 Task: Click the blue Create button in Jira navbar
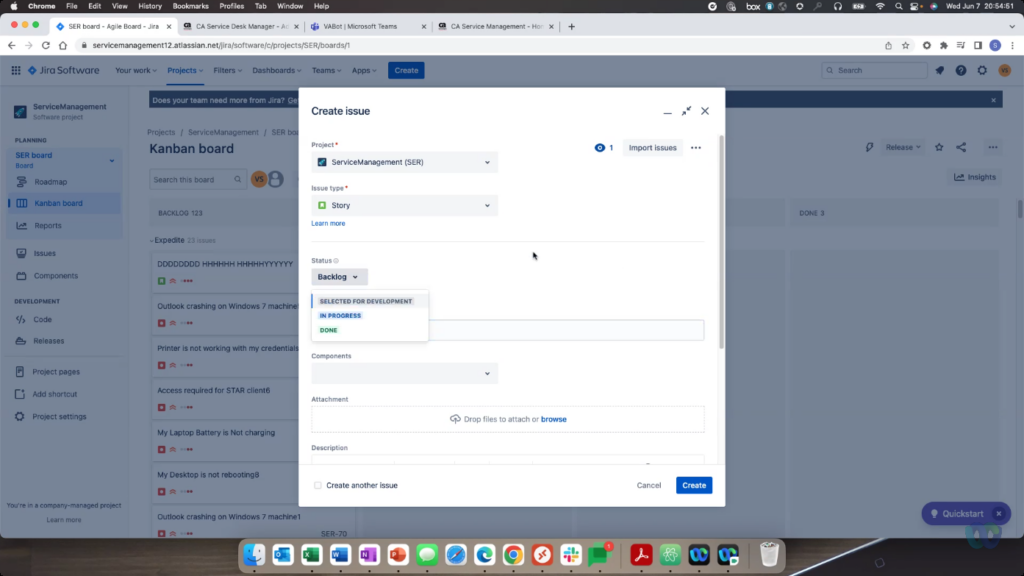coord(406,71)
